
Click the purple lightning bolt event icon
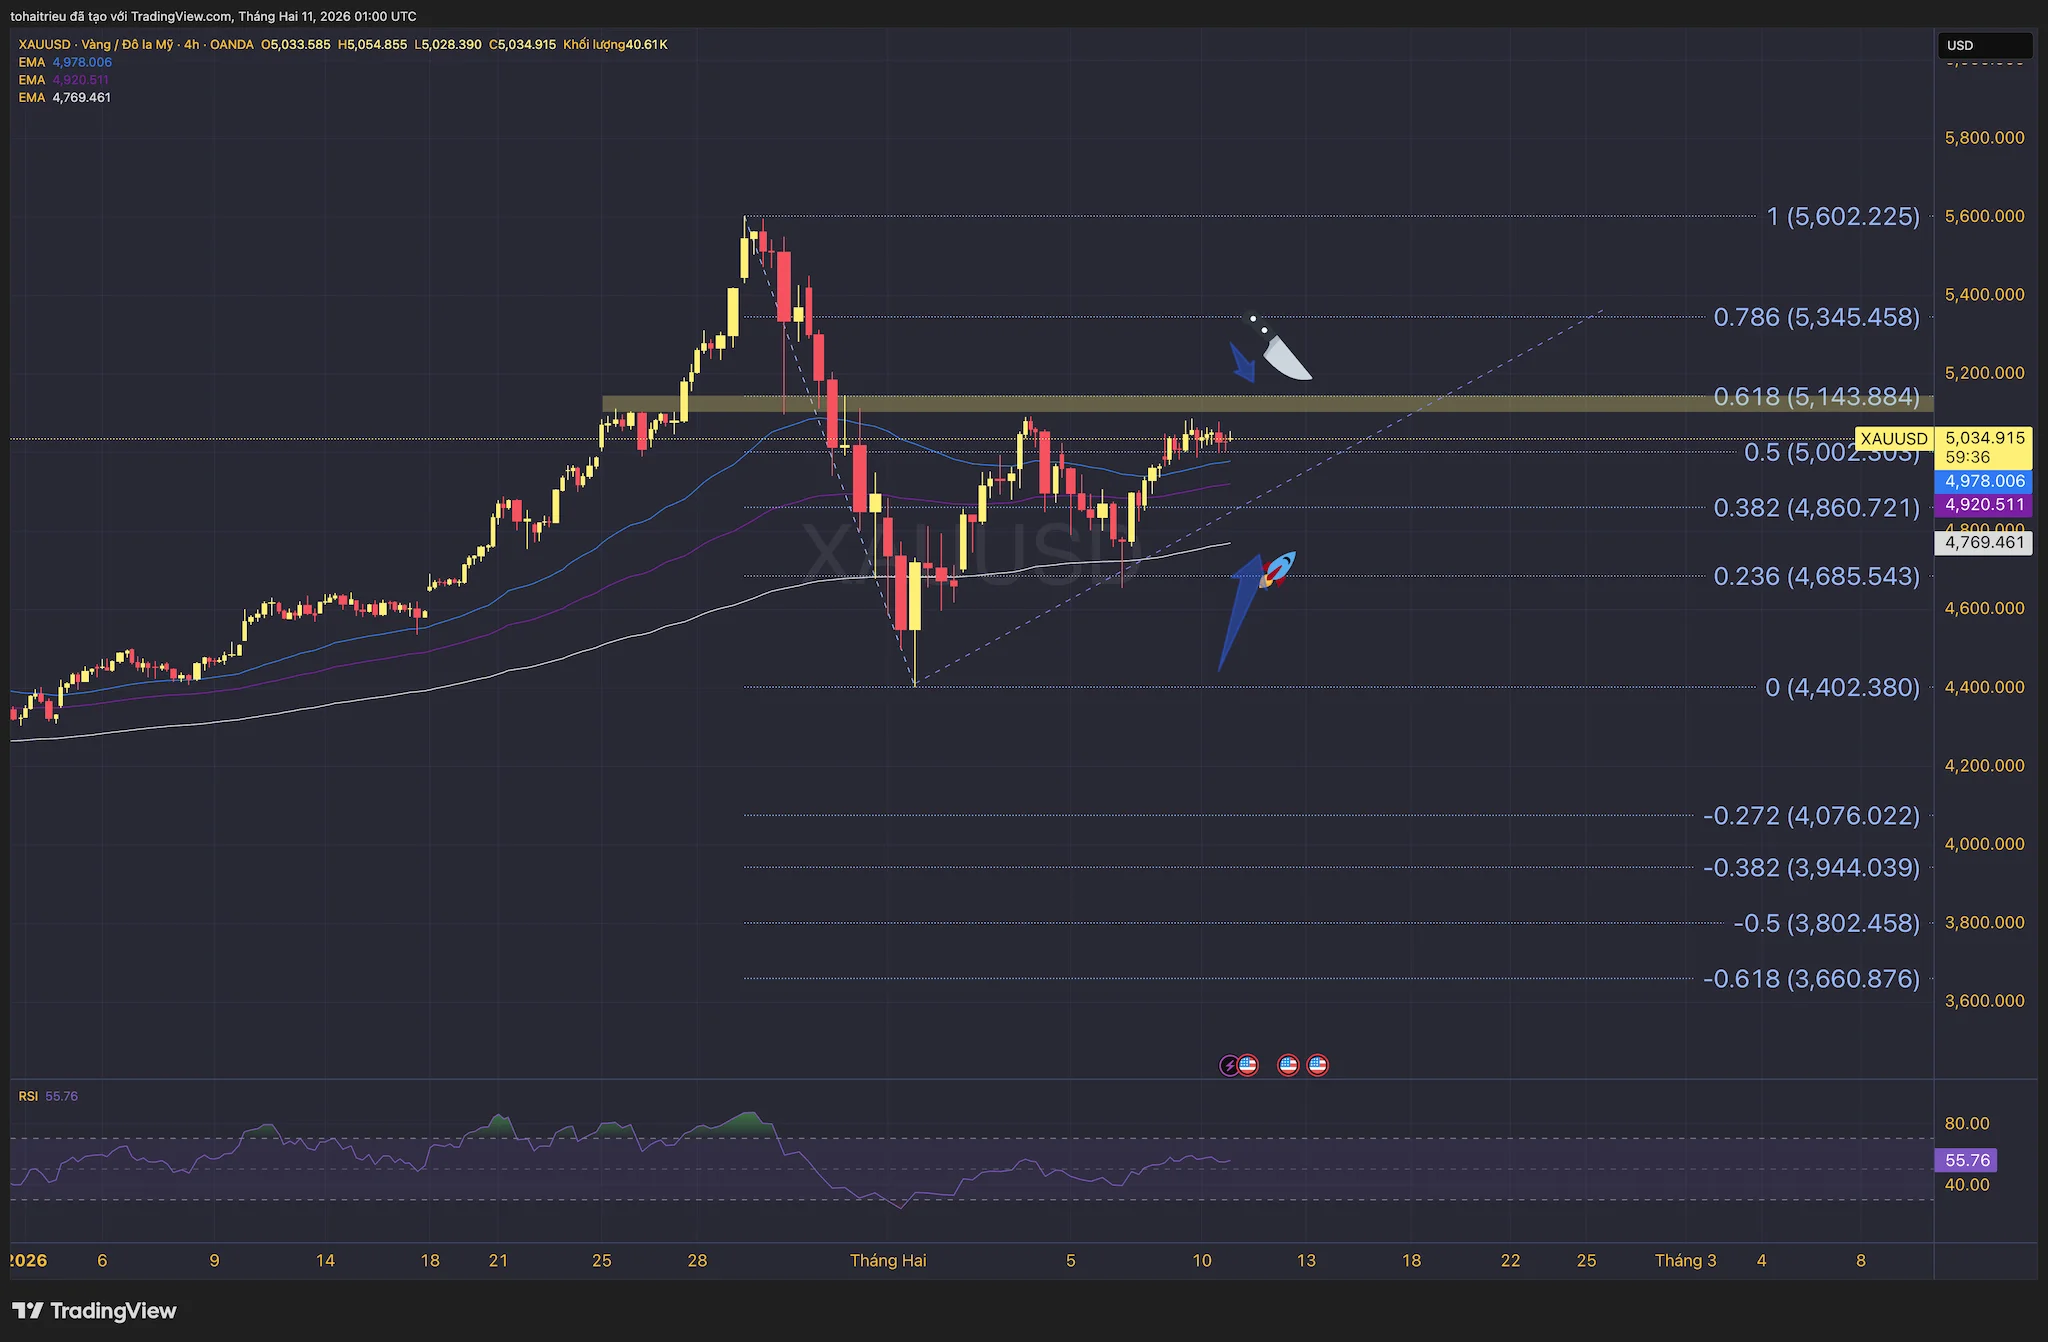pos(1229,1066)
